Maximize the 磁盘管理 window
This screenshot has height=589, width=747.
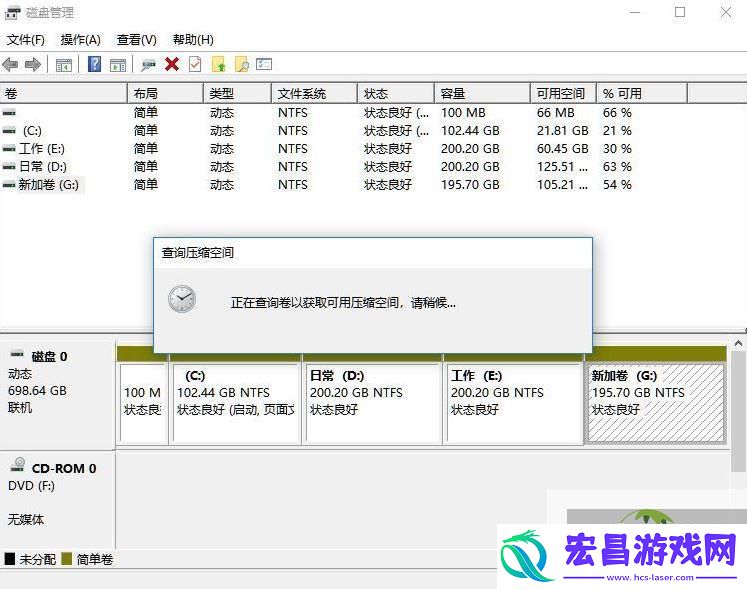tap(680, 12)
